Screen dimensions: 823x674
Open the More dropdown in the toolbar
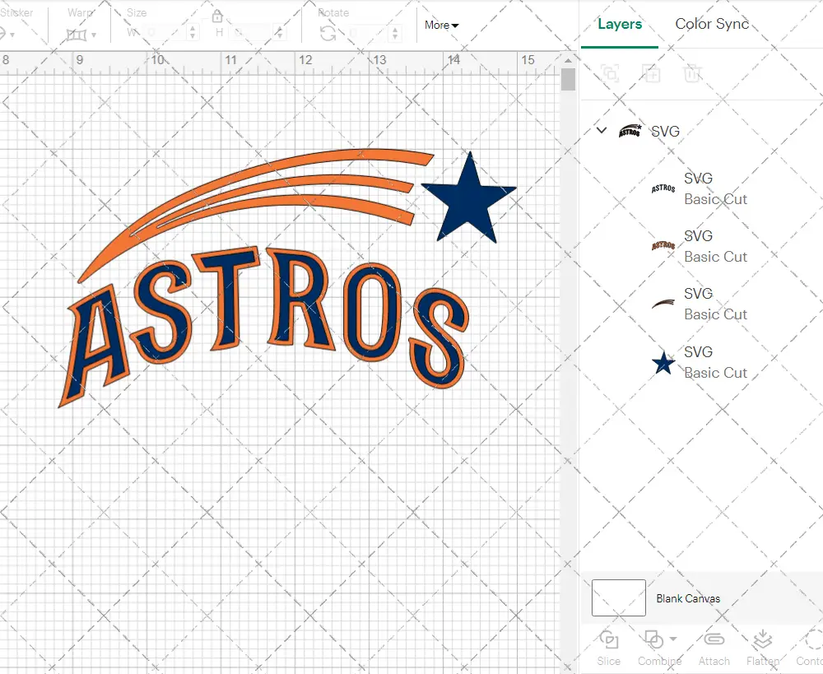[x=441, y=25]
